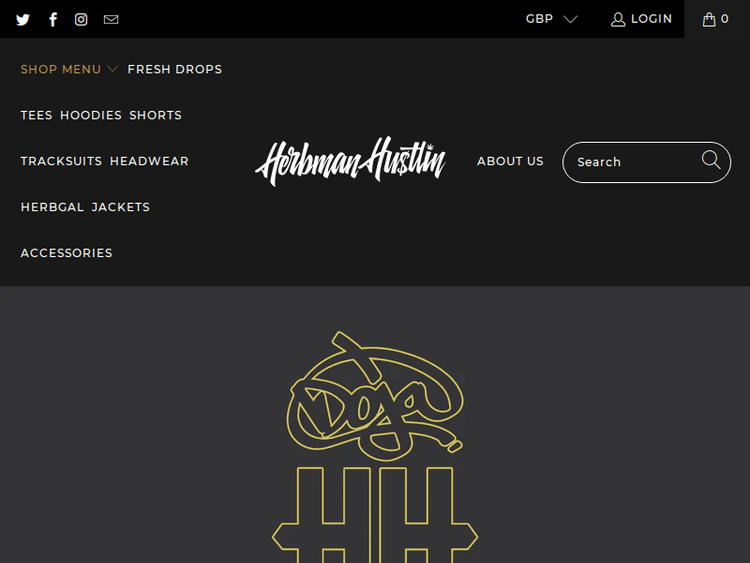Click the Herbman Hustlin logo

[351, 161]
